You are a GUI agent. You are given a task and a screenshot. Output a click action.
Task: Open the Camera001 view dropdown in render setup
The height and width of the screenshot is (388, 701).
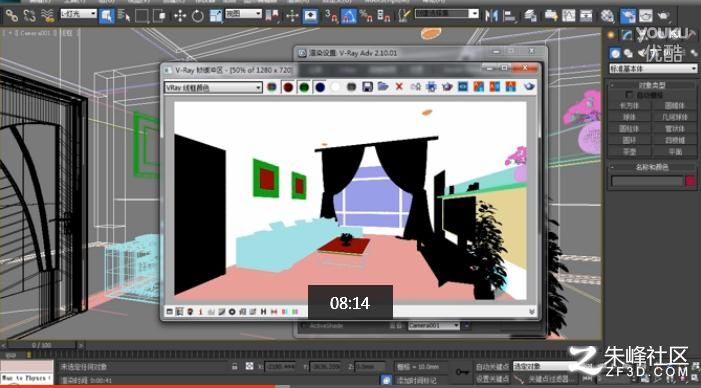coord(434,325)
